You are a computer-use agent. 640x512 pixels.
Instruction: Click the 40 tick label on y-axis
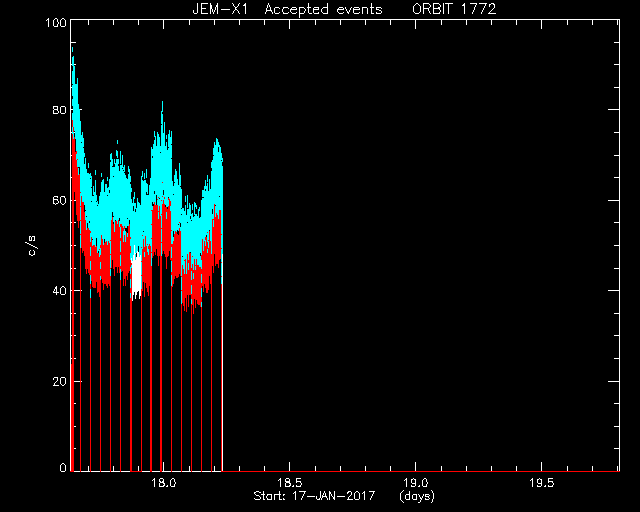tap(59, 291)
